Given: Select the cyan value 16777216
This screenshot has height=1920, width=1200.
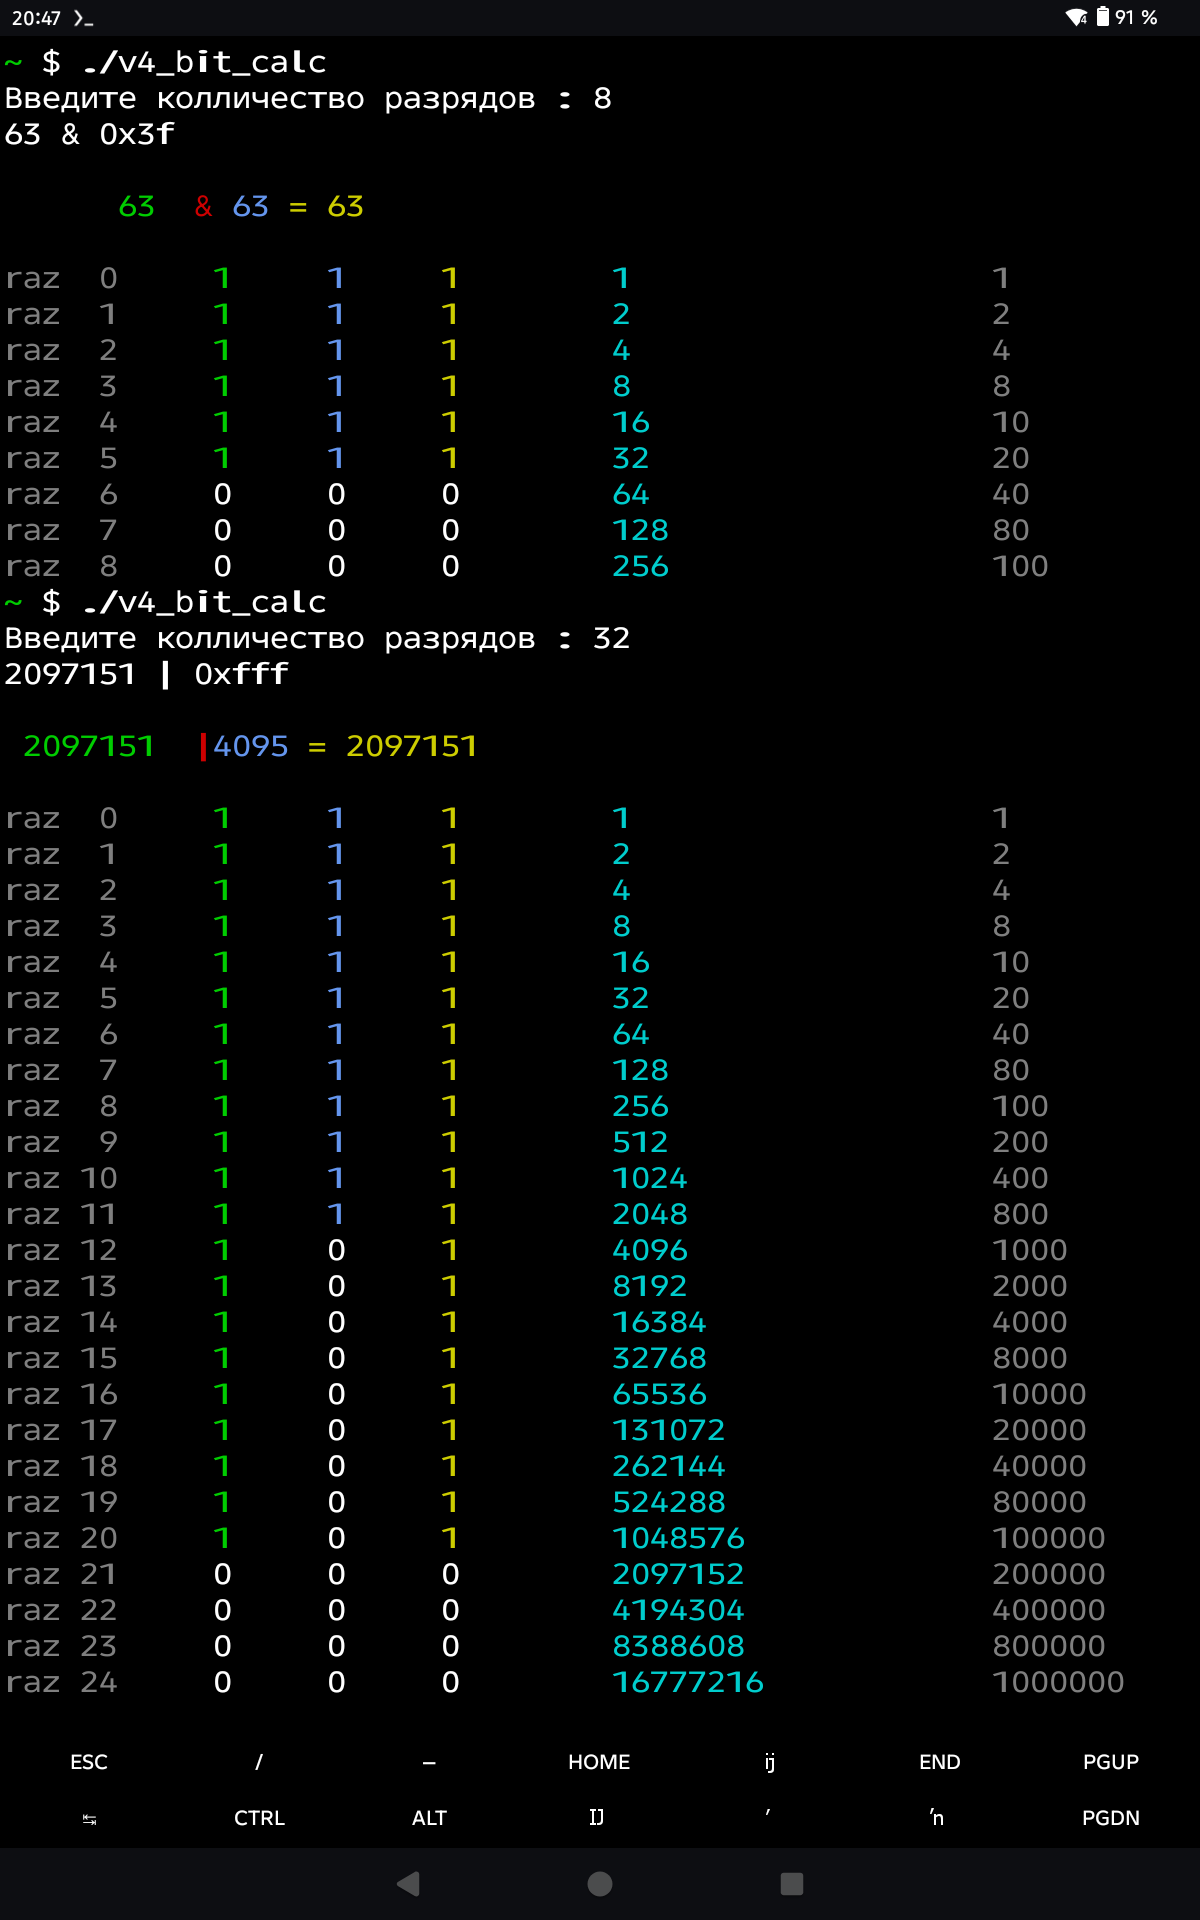Looking at the screenshot, I should [x=688, y=1682].
